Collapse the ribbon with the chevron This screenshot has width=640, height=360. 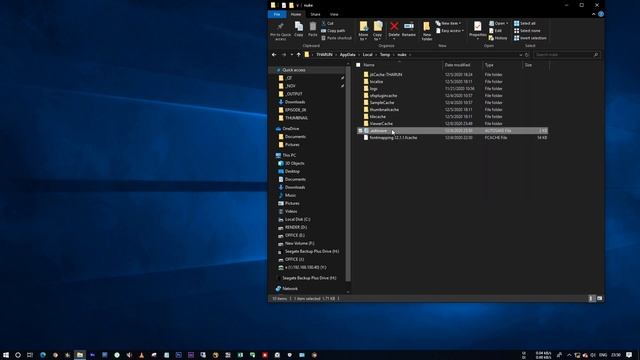[x=593, y=14]
